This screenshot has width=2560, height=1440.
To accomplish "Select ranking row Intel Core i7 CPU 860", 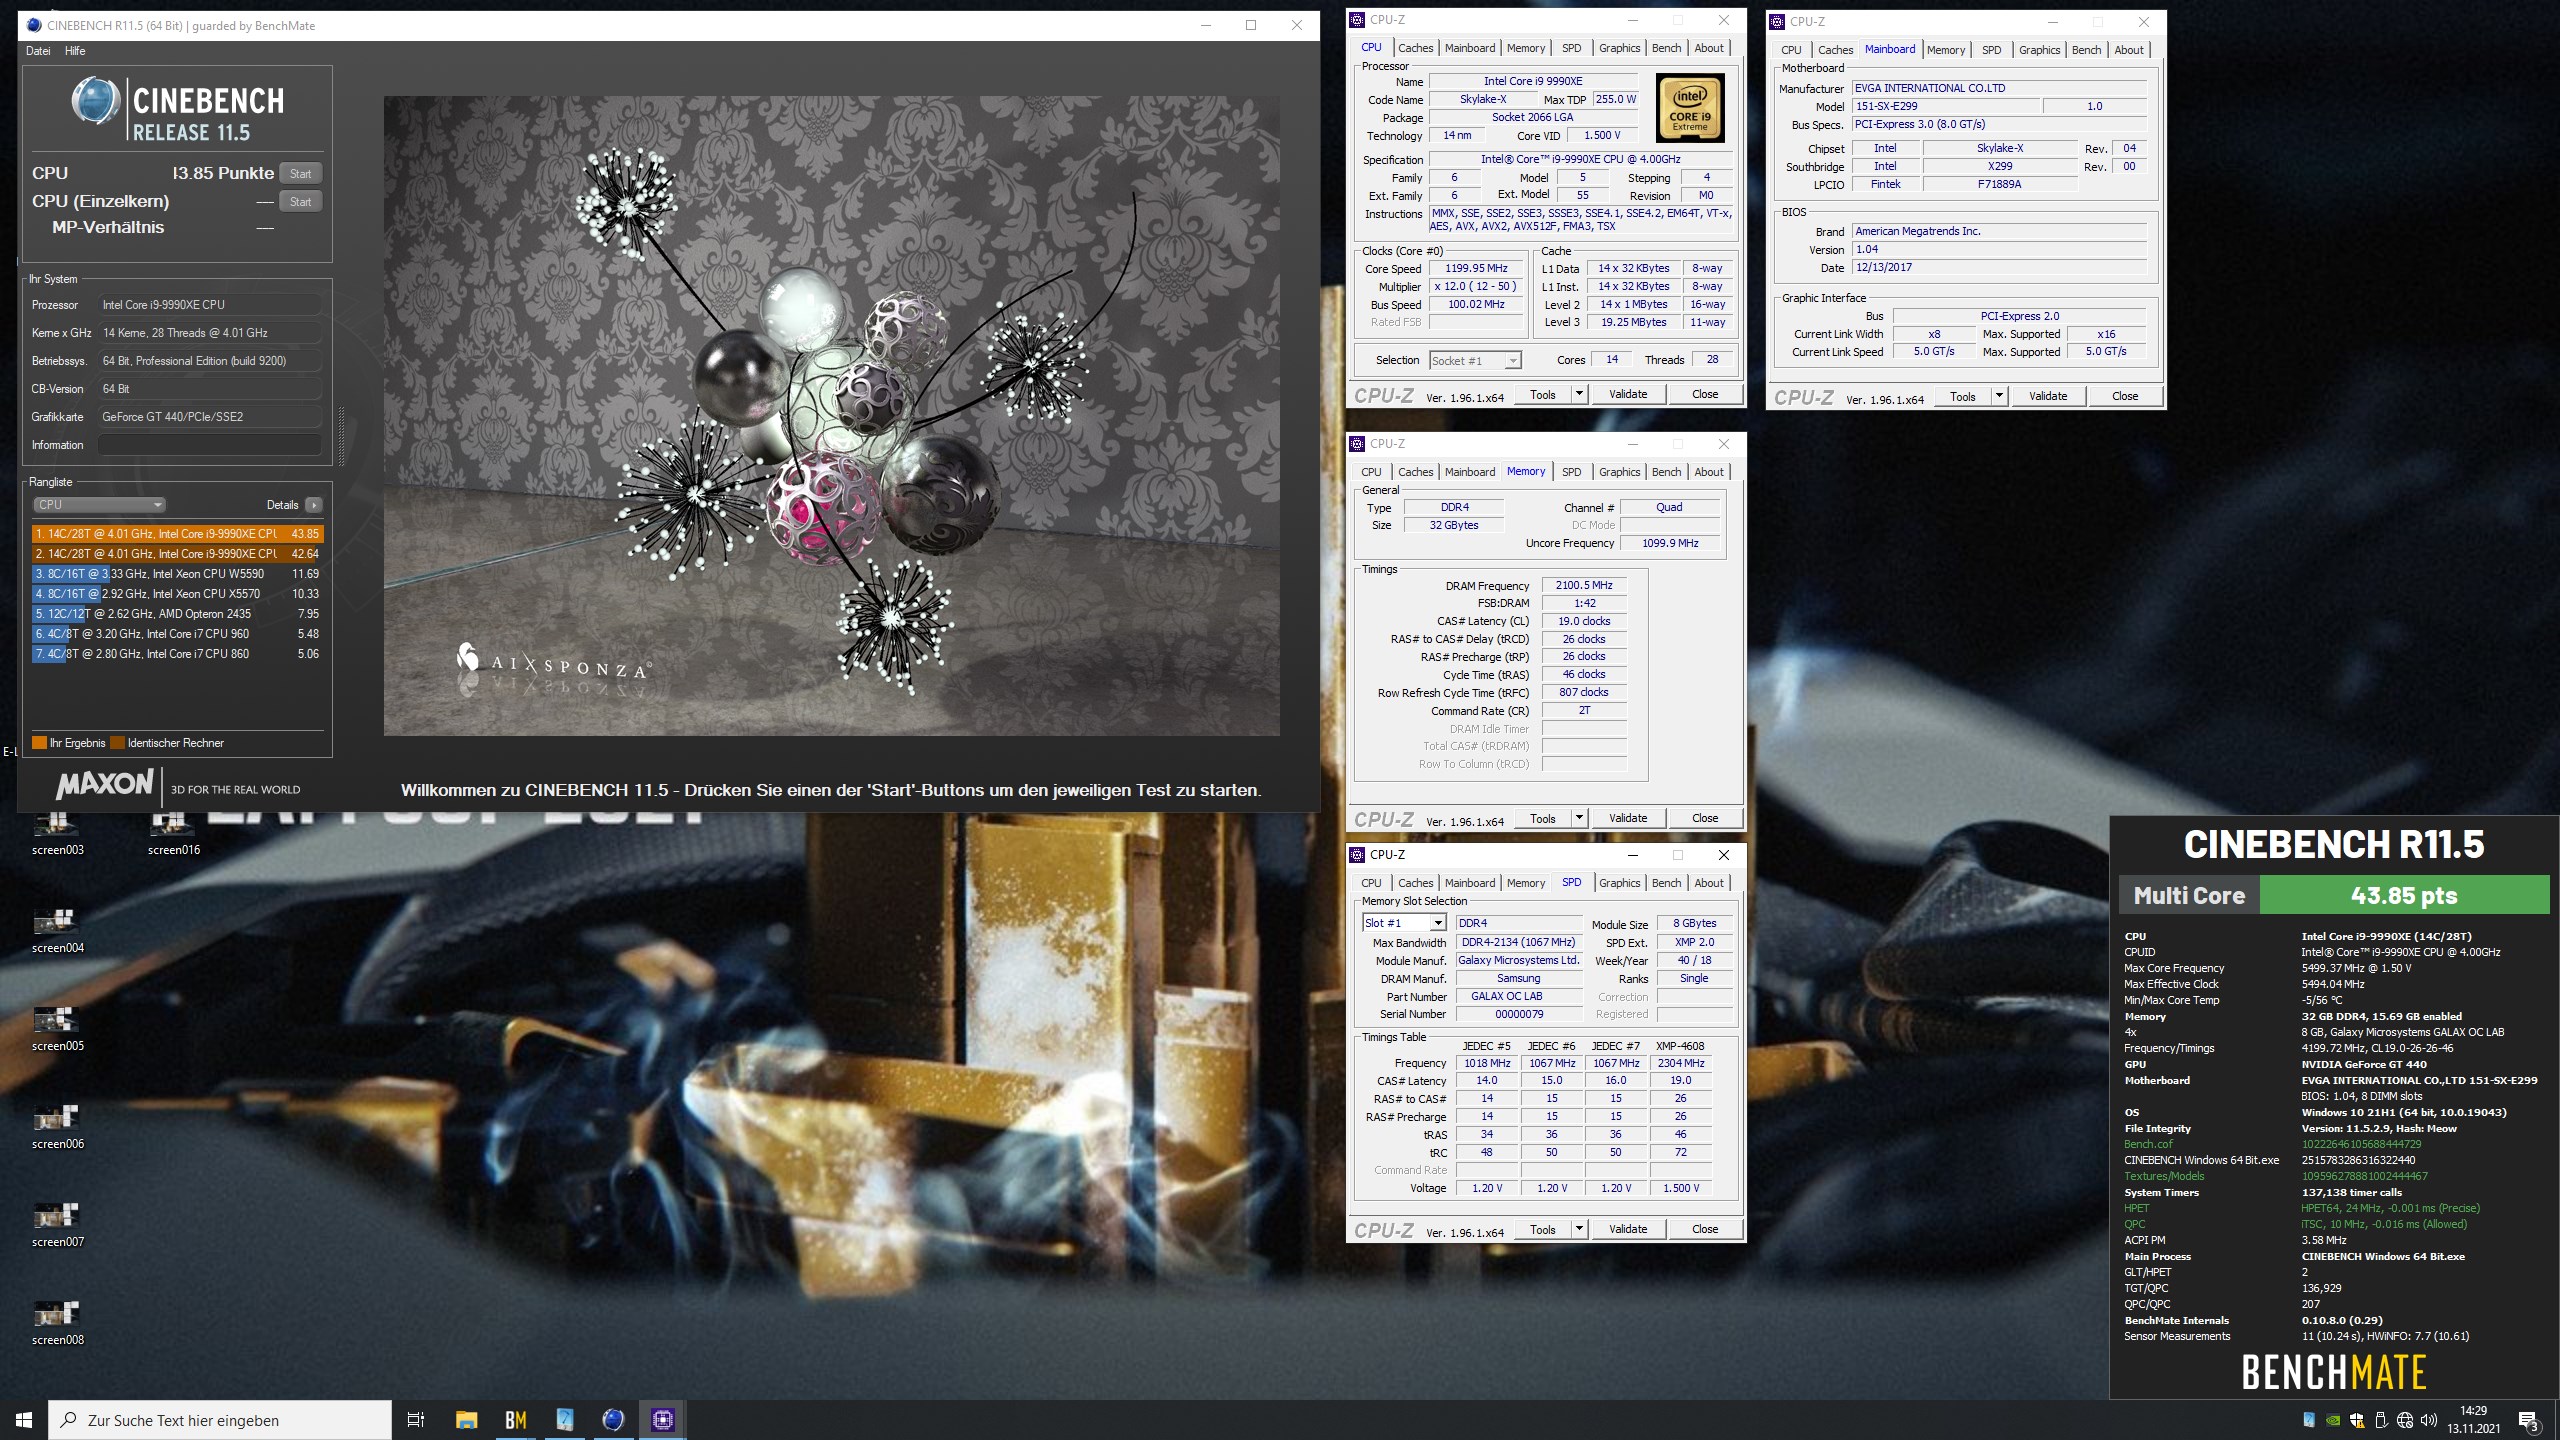I will [x=178, y=654].
